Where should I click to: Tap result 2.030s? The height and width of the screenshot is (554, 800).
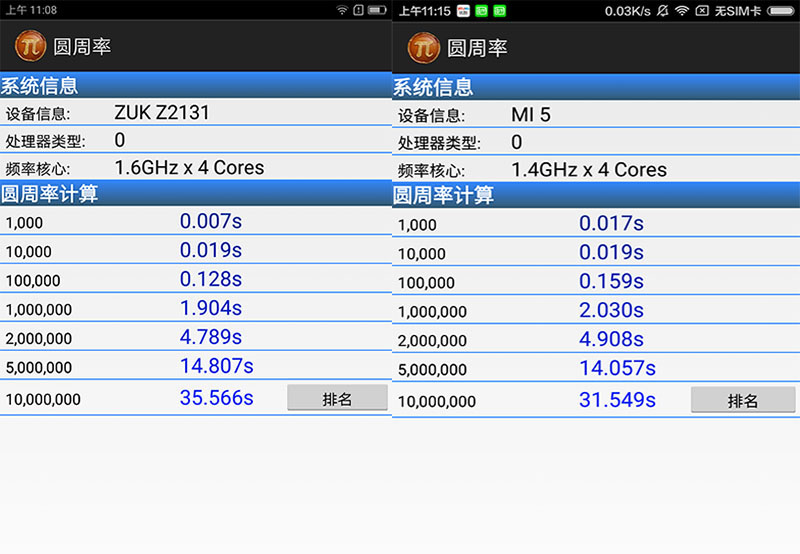tap(611, 310)
